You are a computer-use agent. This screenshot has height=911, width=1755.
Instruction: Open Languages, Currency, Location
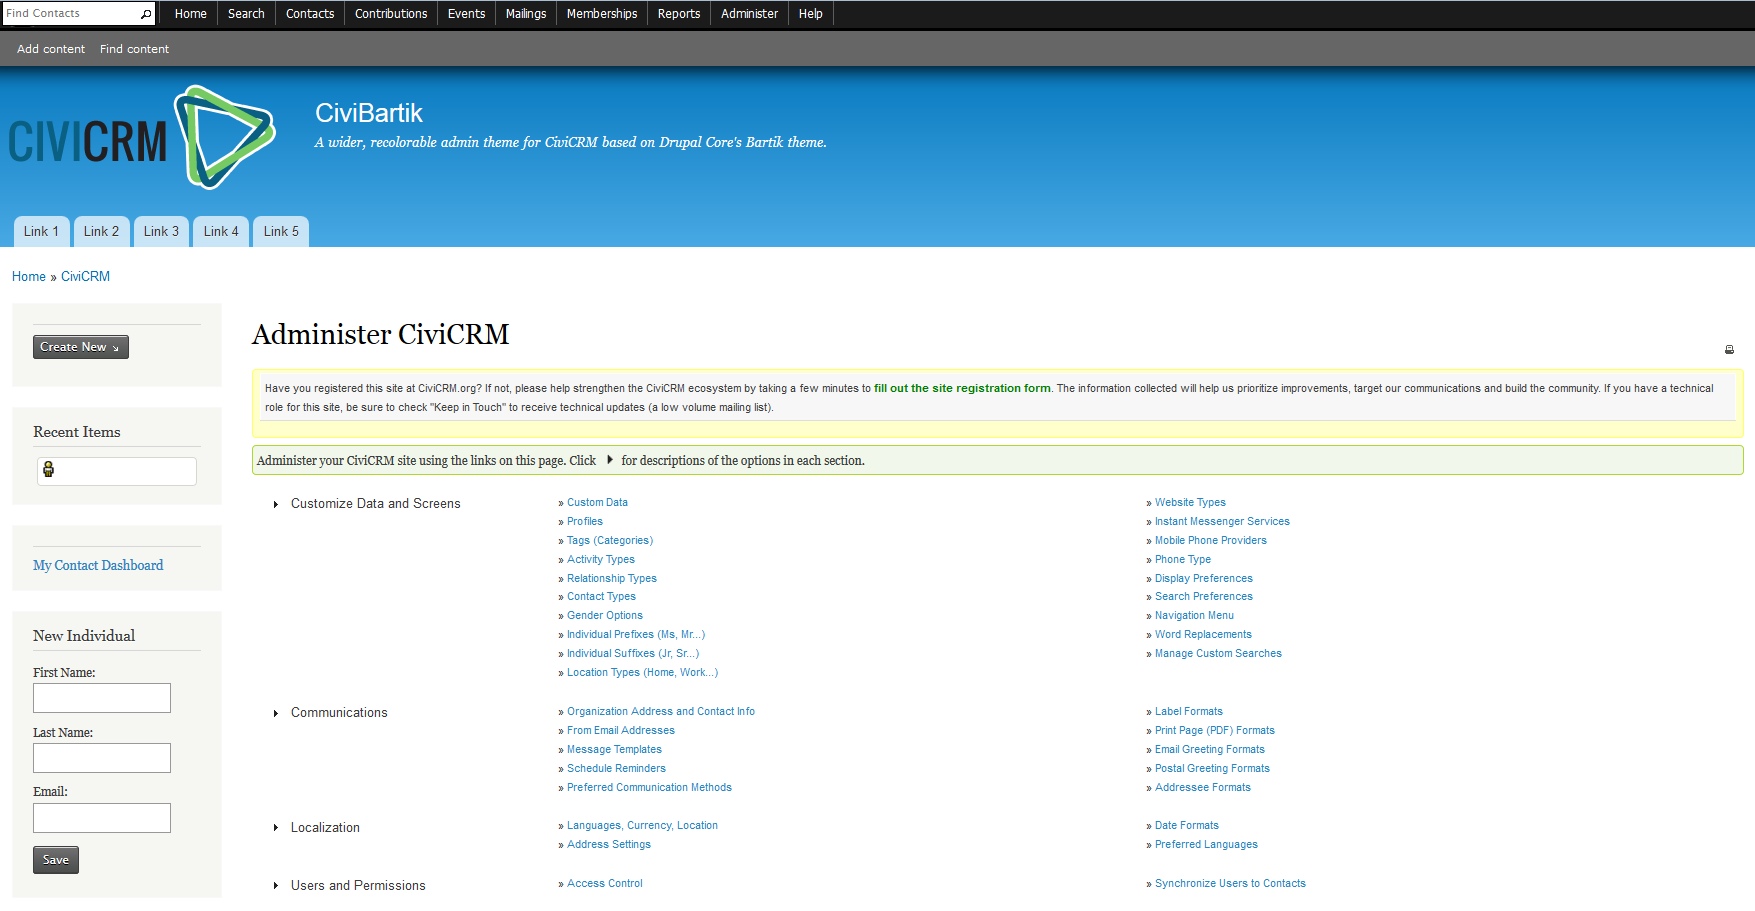click(x=642, y=826)
